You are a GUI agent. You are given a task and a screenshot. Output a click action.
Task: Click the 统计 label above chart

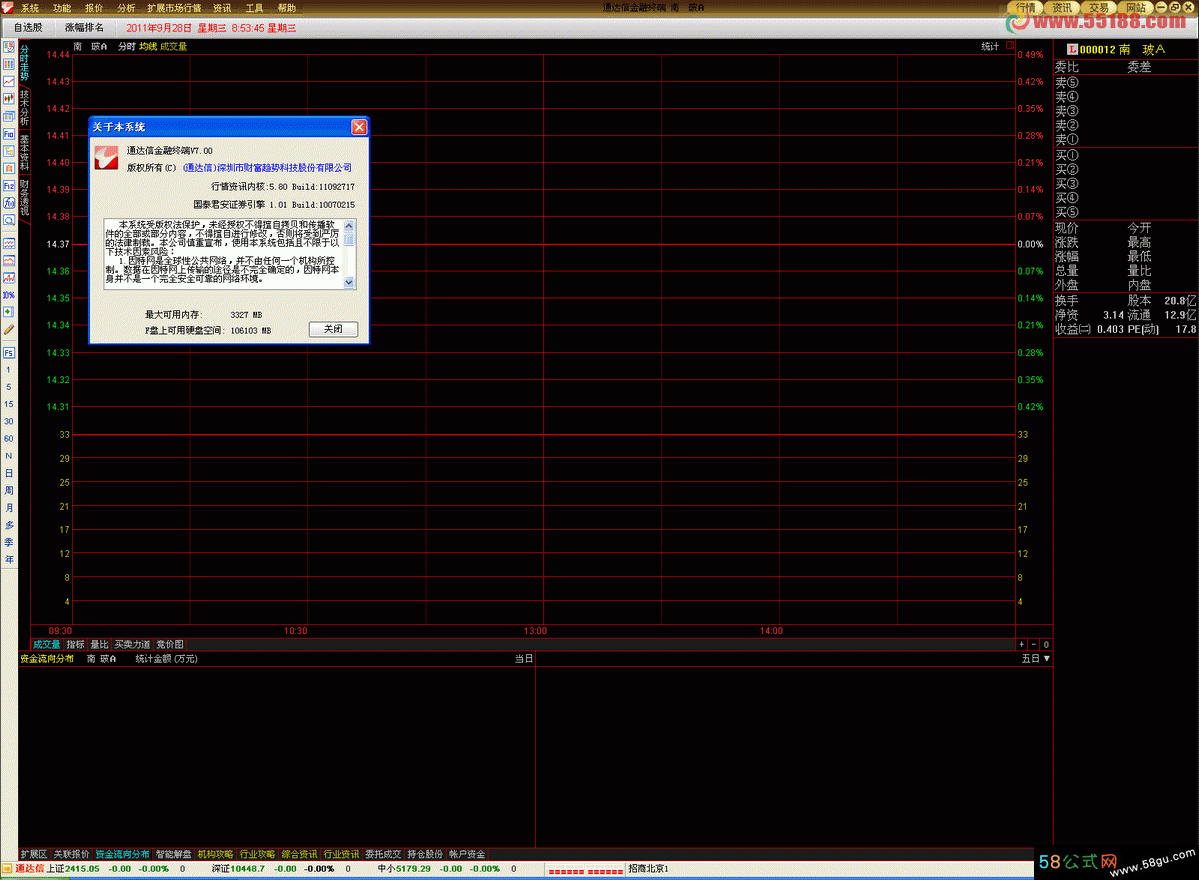point(990,47)
